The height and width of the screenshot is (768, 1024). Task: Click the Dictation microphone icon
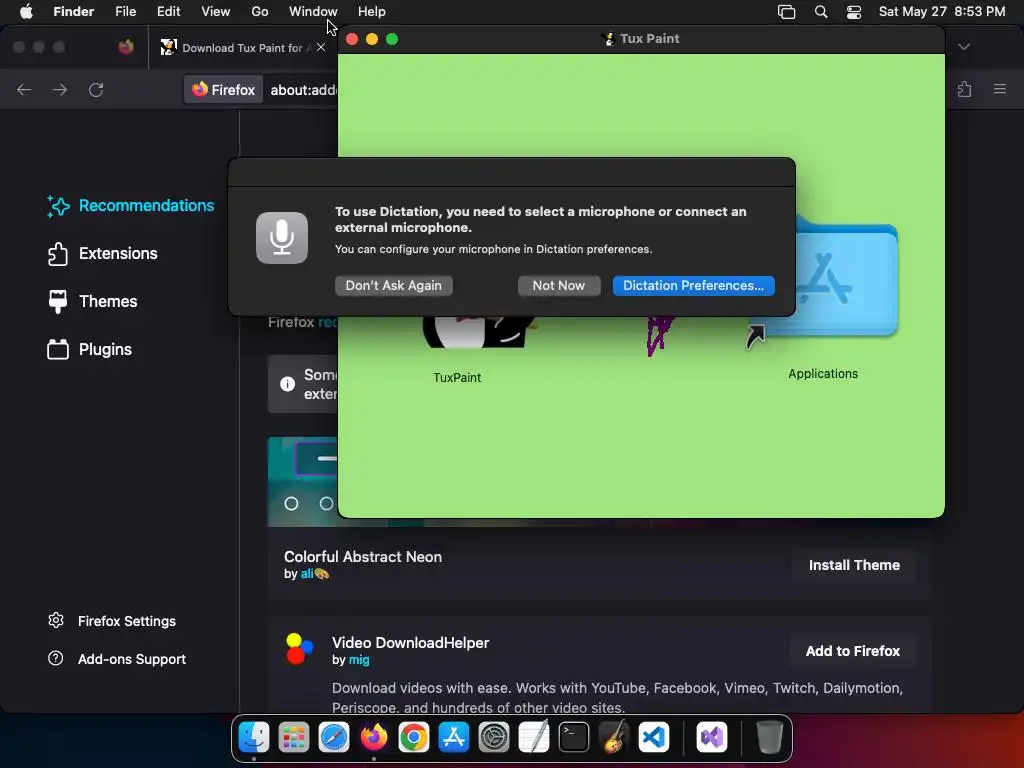pyautogui.click(x=281, y=238)
